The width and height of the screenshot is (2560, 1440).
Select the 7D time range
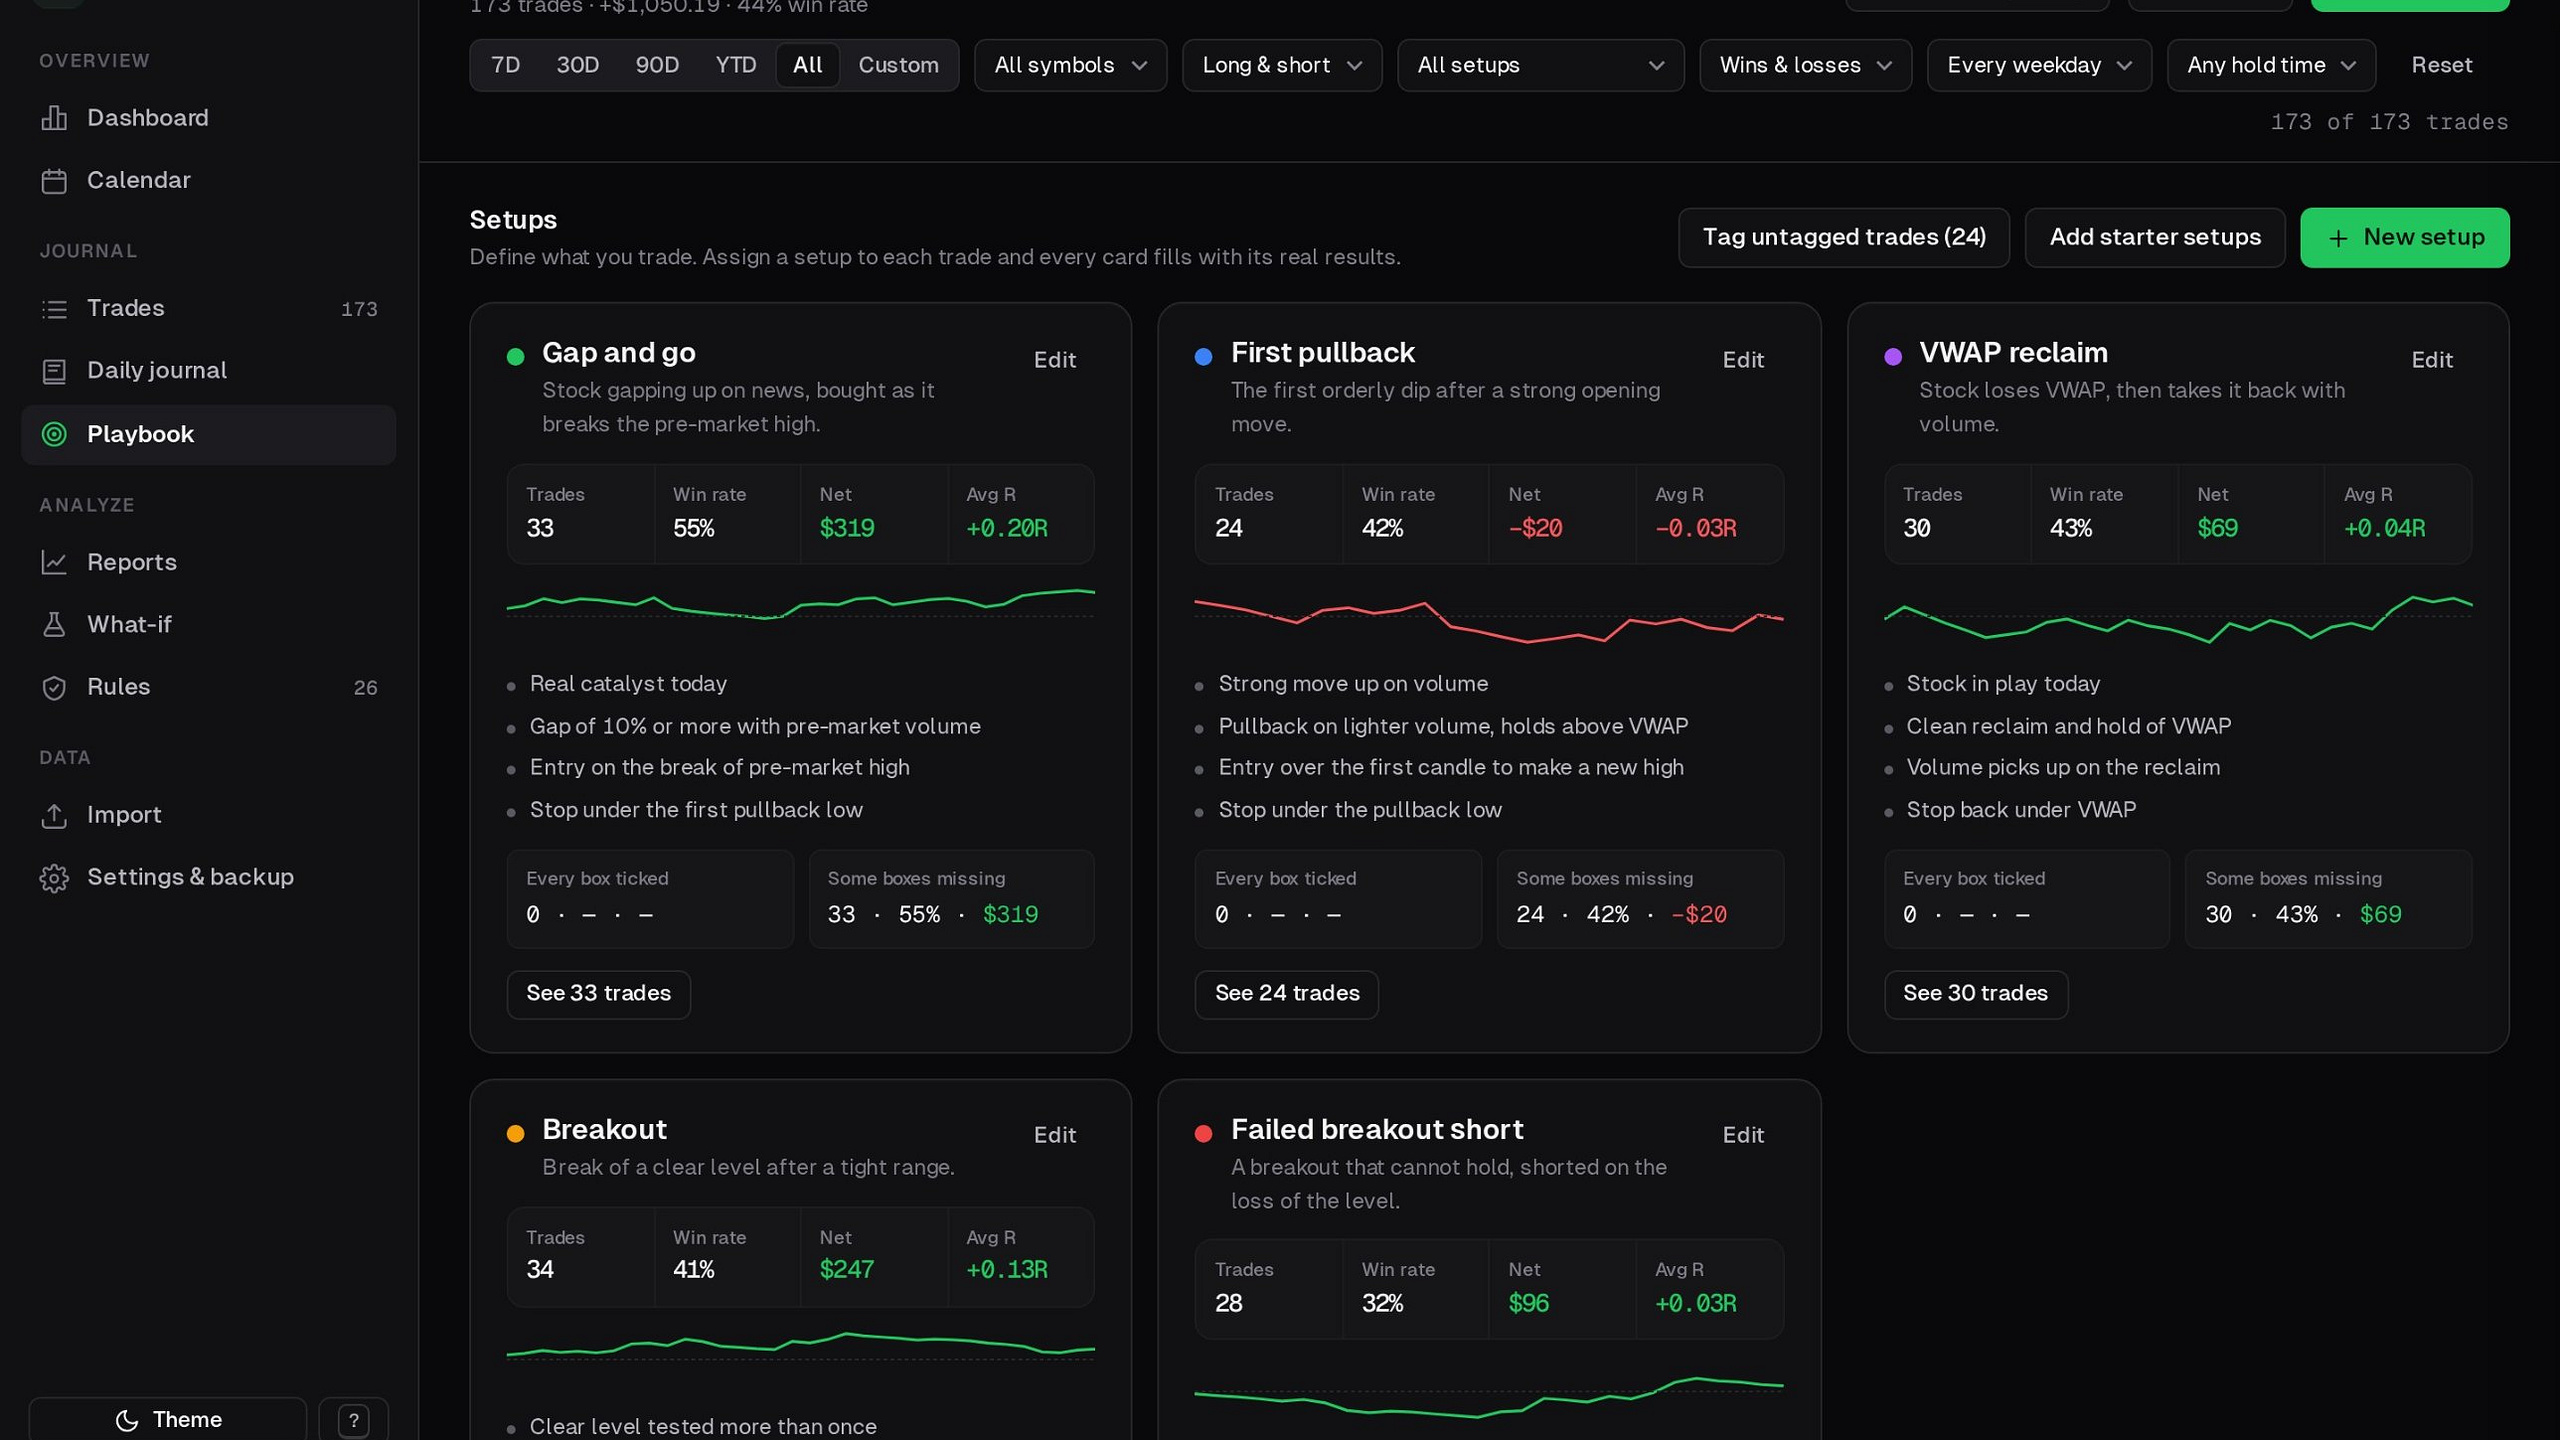506,65
